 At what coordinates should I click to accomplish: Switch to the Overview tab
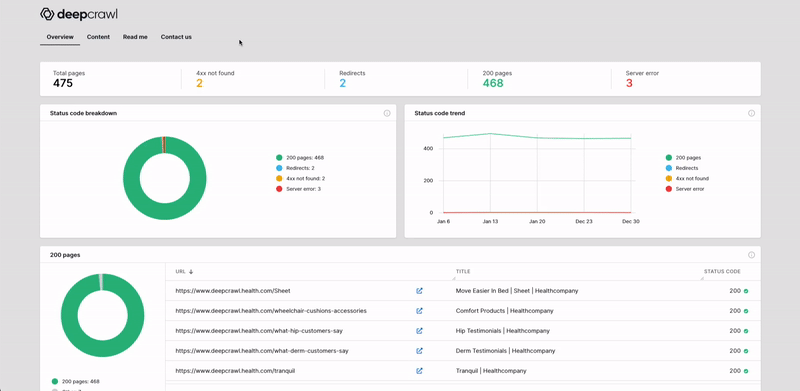click(x=60, y=37)
